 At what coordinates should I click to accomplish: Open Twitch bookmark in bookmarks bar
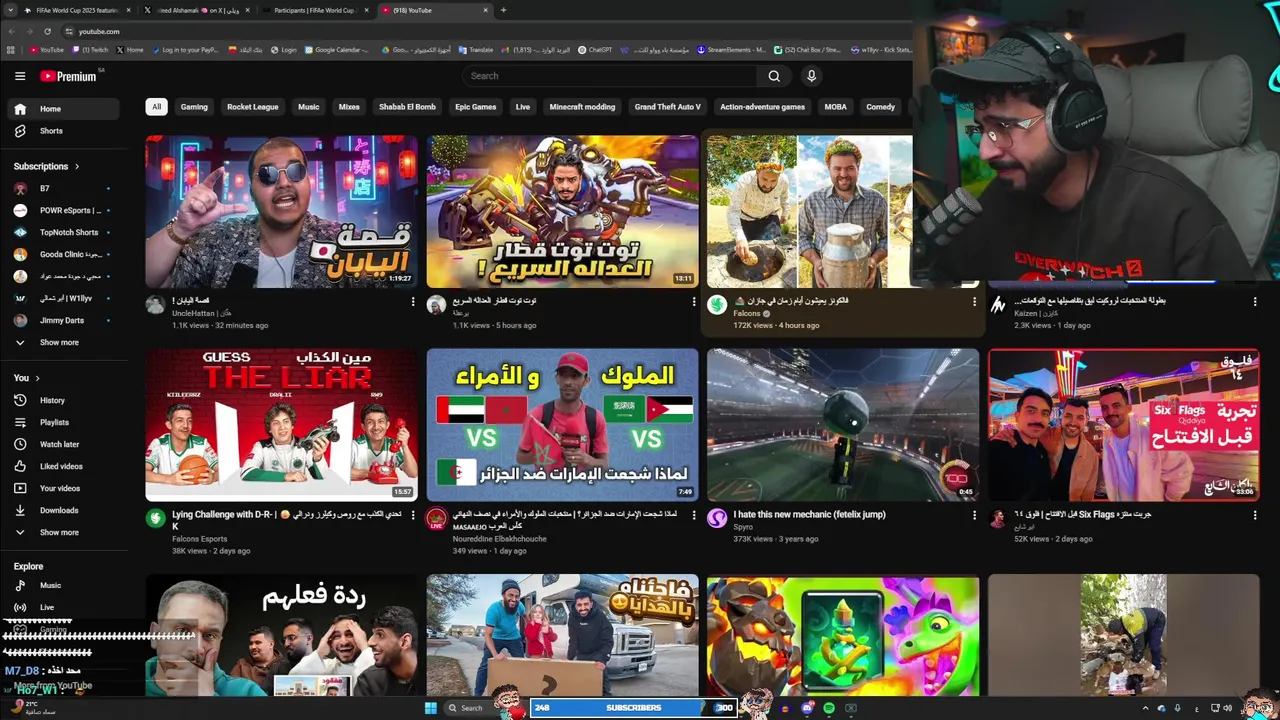coord(90,49)
